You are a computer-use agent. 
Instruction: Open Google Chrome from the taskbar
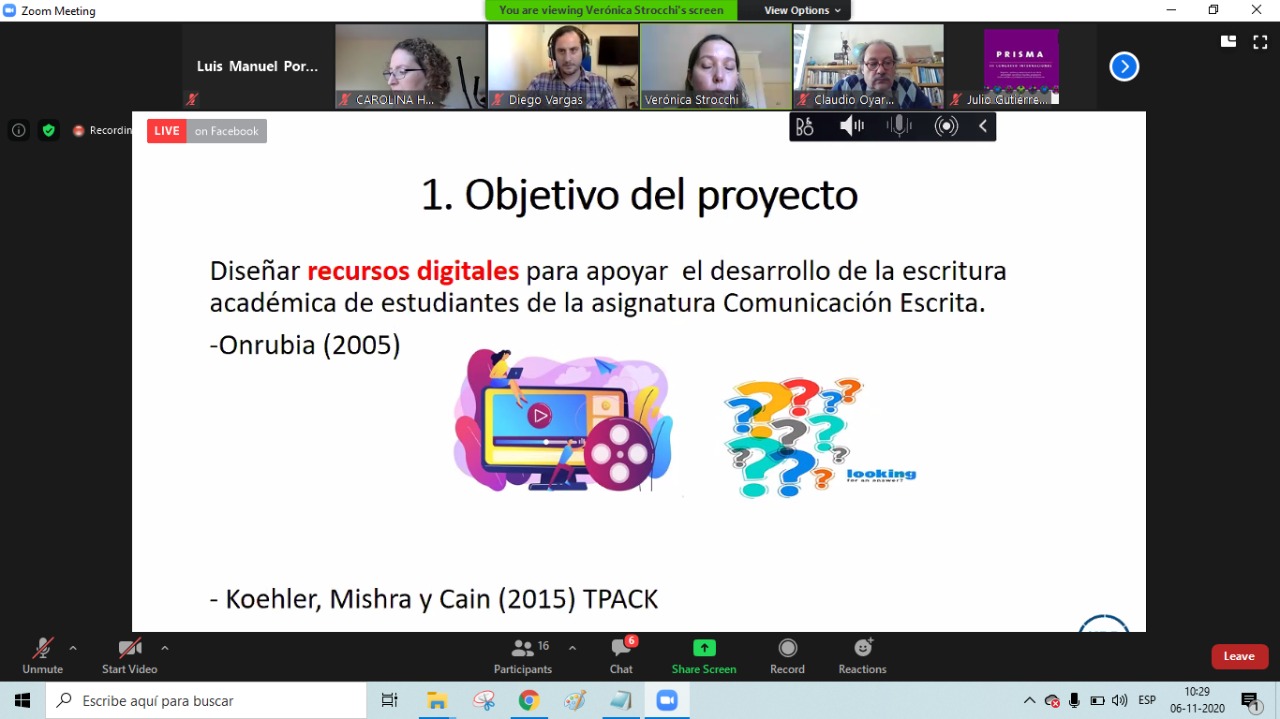point(529,701)
